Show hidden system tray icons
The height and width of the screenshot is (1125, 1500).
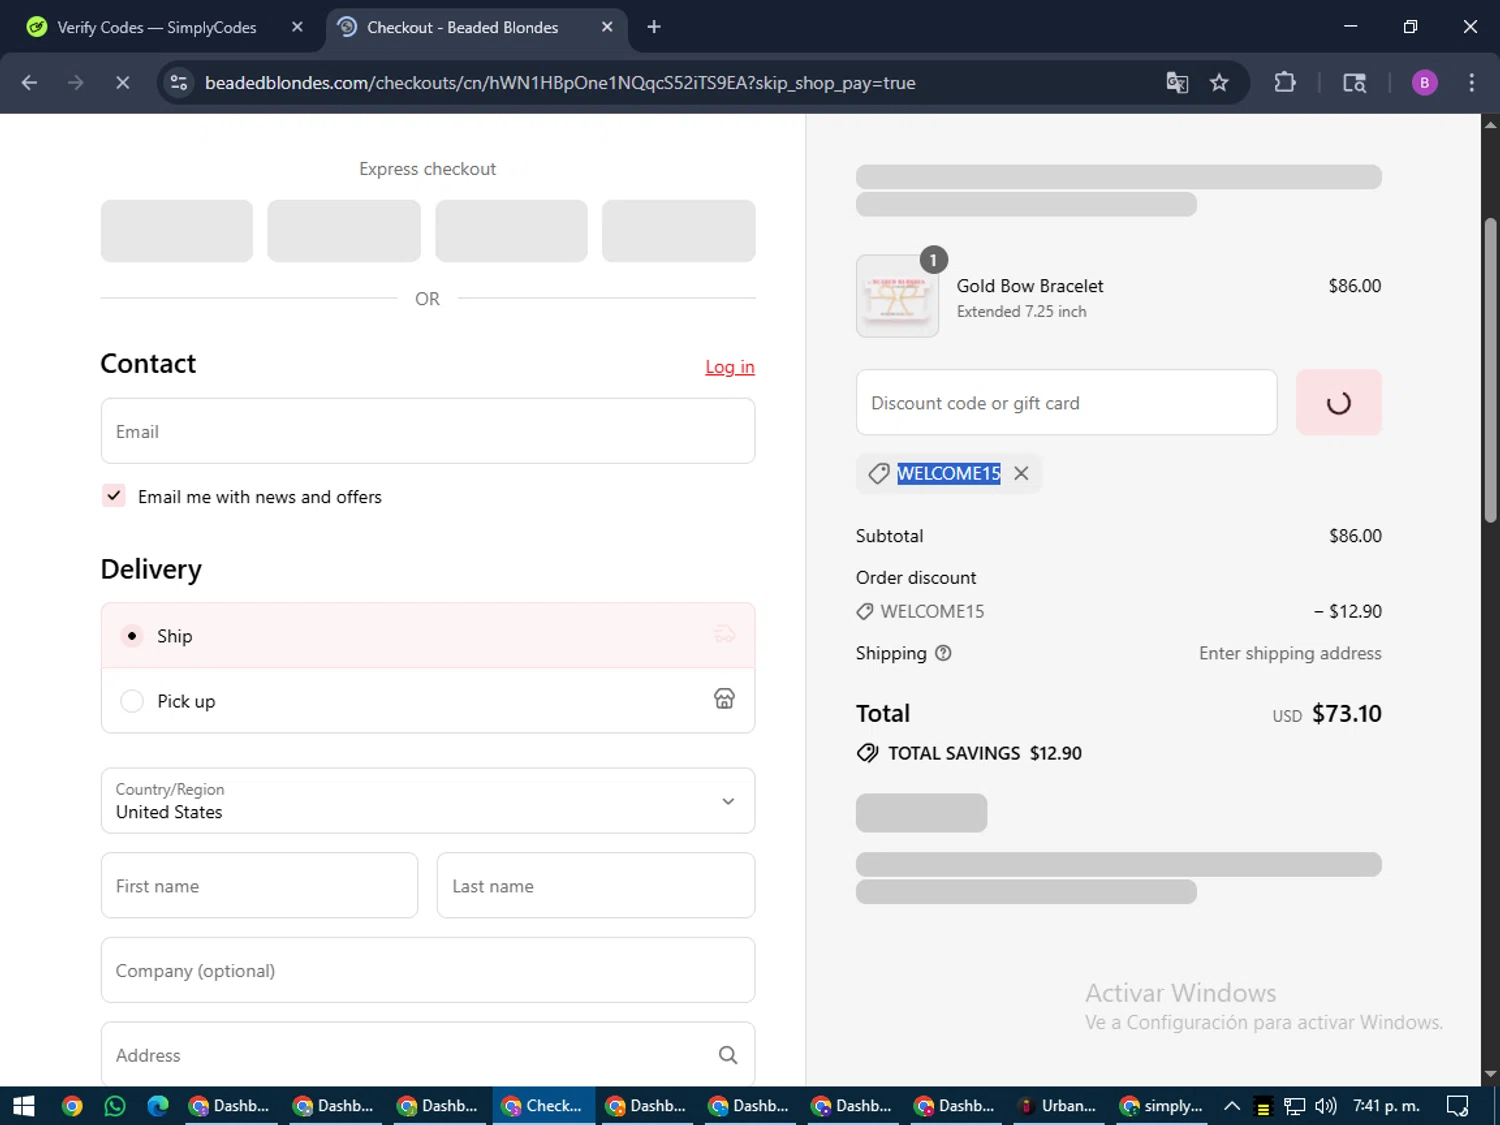coord(1232,1106)
